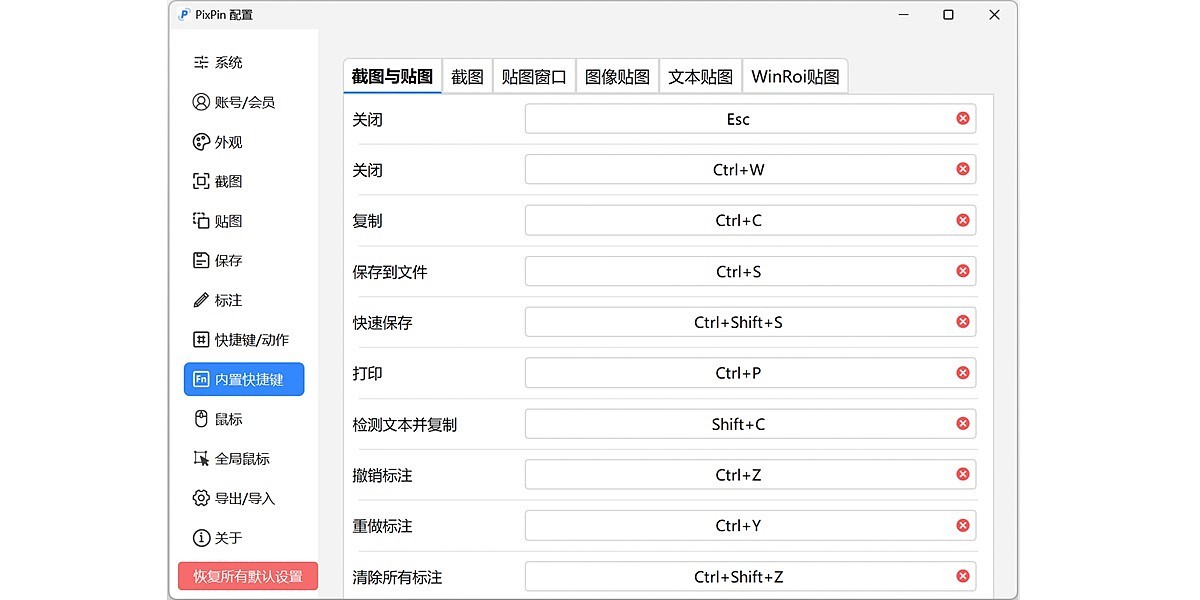The width and height of the screenshot is (1200, 600).
Task: Switch to the WinRoi贴图 tab
Action: pyautogui.click(x=795, y=76)
